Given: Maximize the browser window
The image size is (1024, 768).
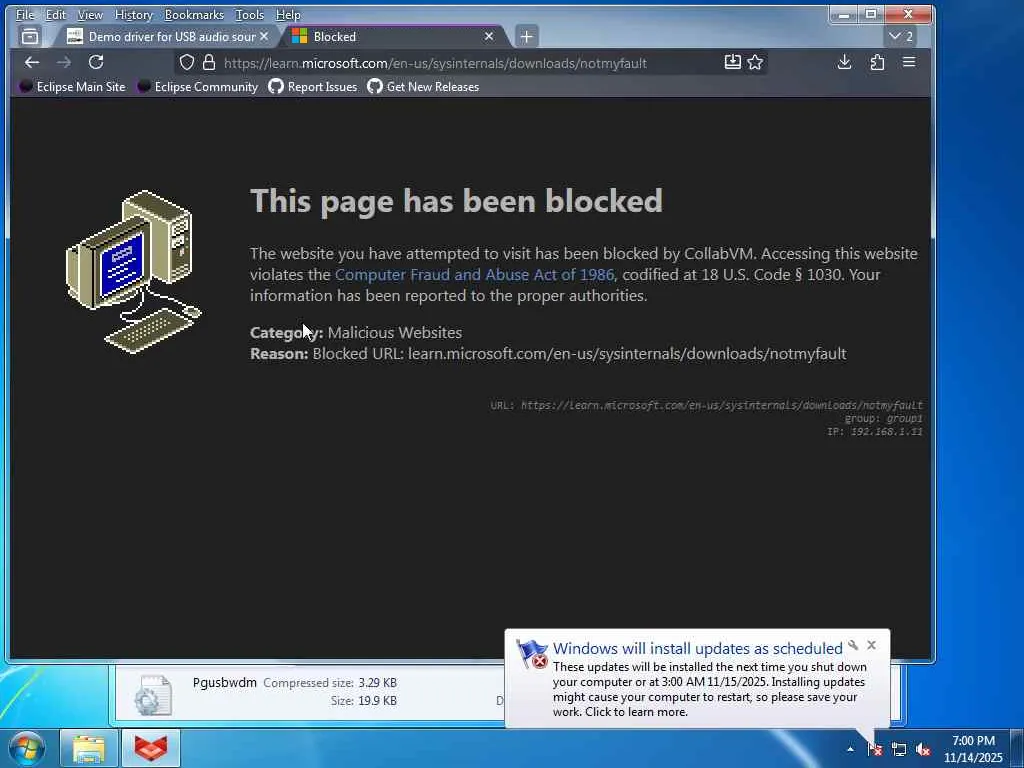Looking at the screenshot, I should [x=871, y=14].
